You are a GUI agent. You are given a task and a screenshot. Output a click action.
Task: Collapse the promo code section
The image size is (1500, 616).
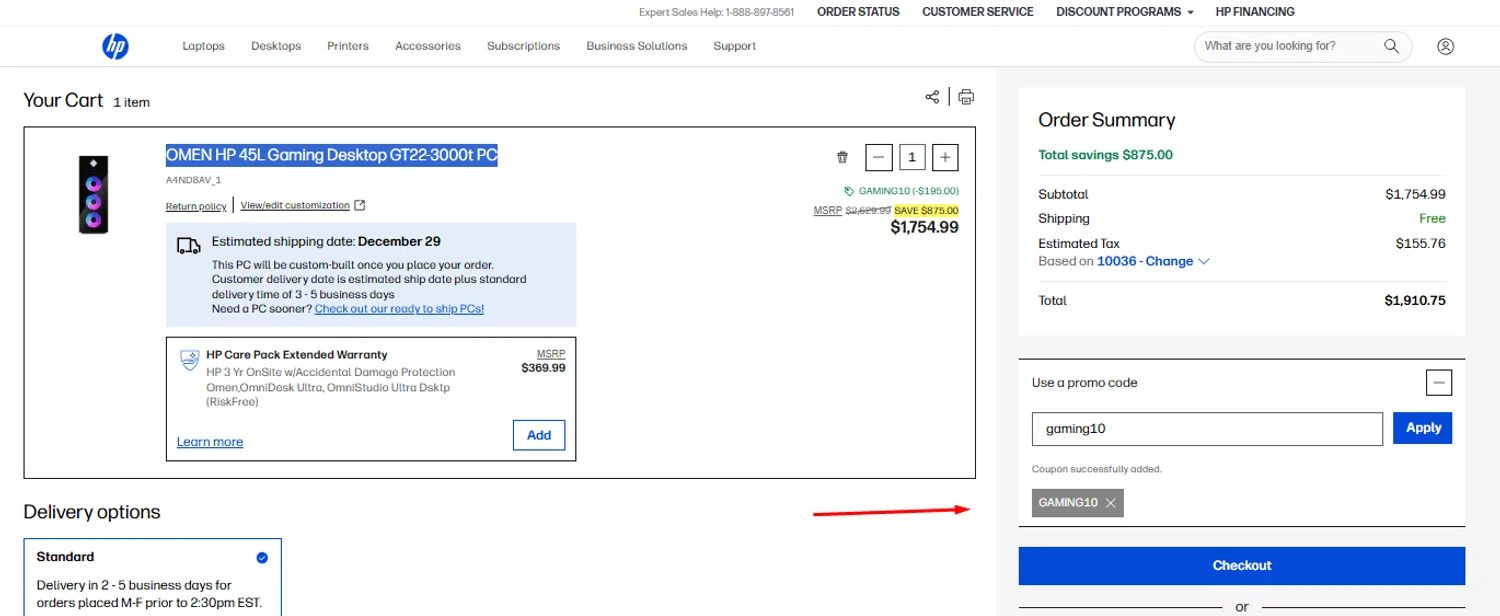(x=1439, y=382)
